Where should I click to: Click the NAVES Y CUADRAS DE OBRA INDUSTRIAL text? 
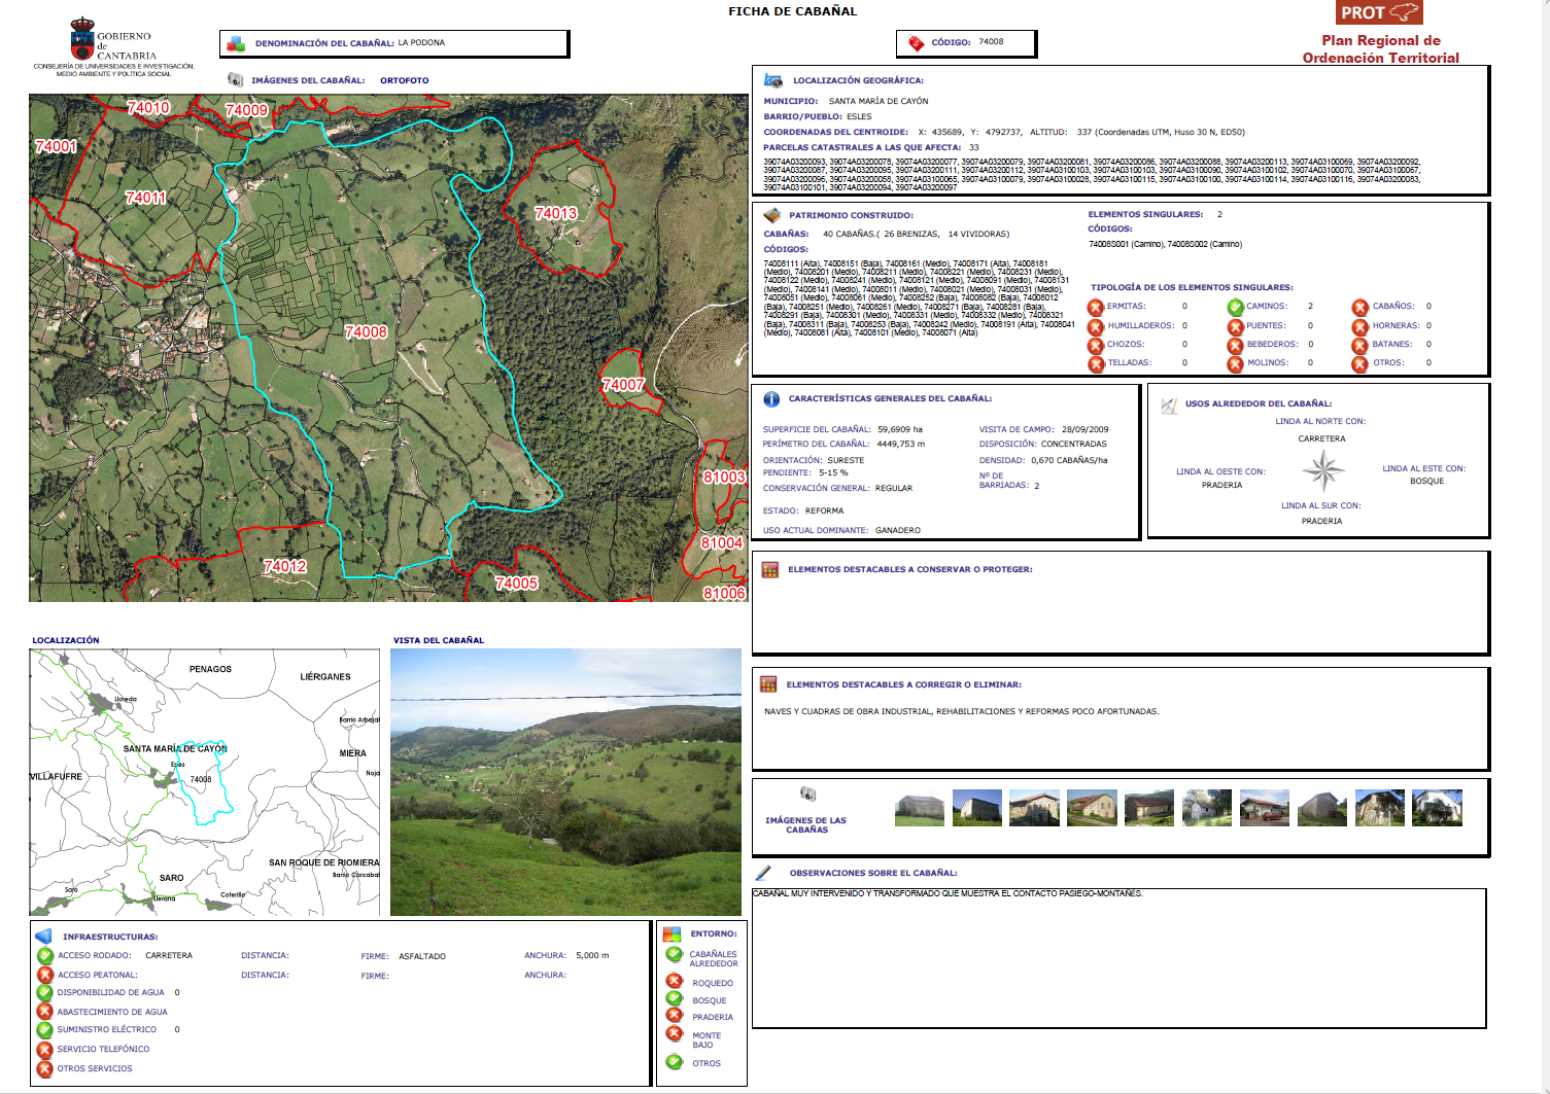[962, 712]
